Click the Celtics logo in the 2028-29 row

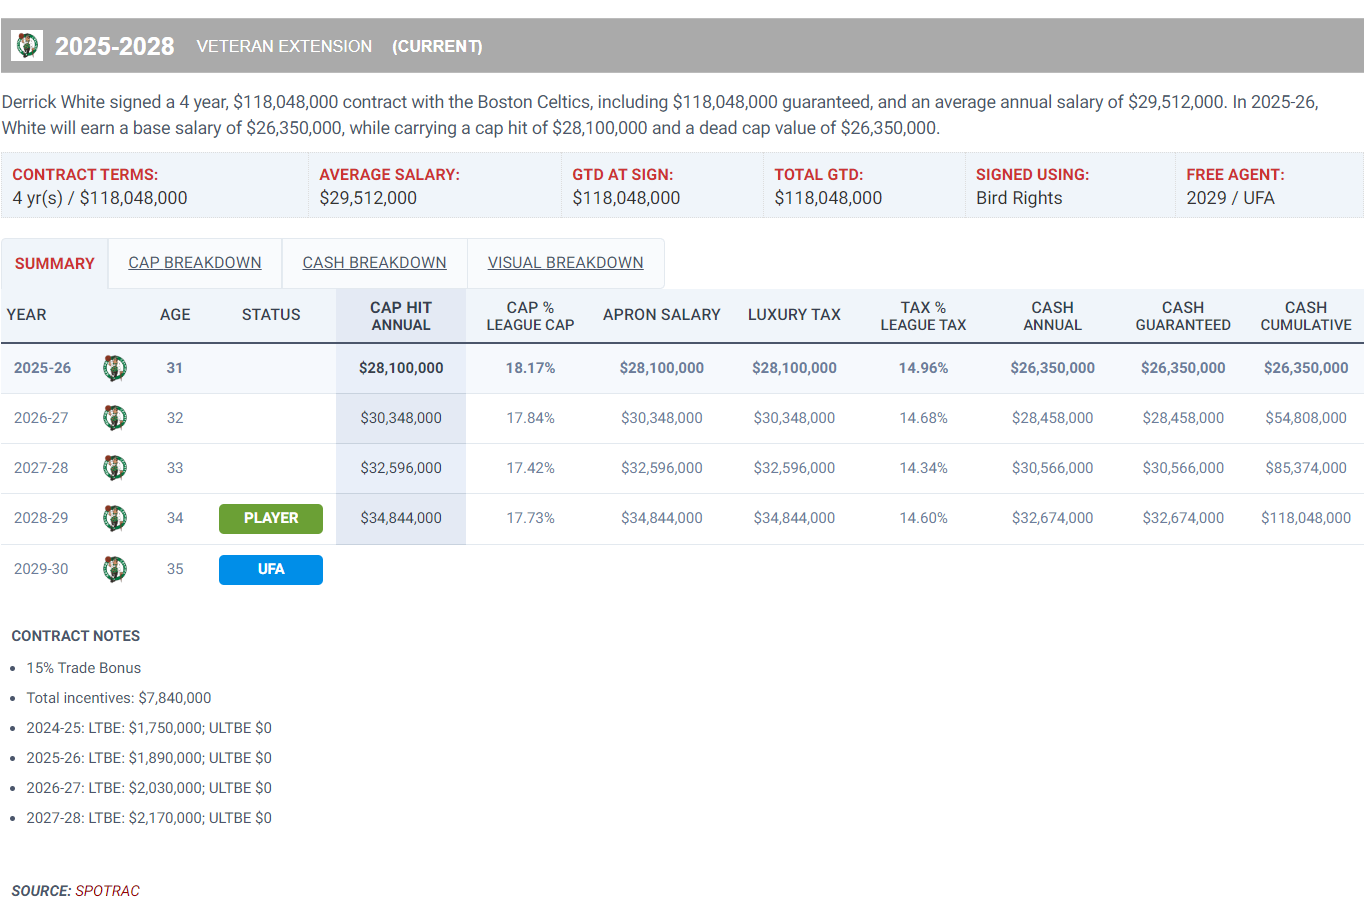coord(115,518)
